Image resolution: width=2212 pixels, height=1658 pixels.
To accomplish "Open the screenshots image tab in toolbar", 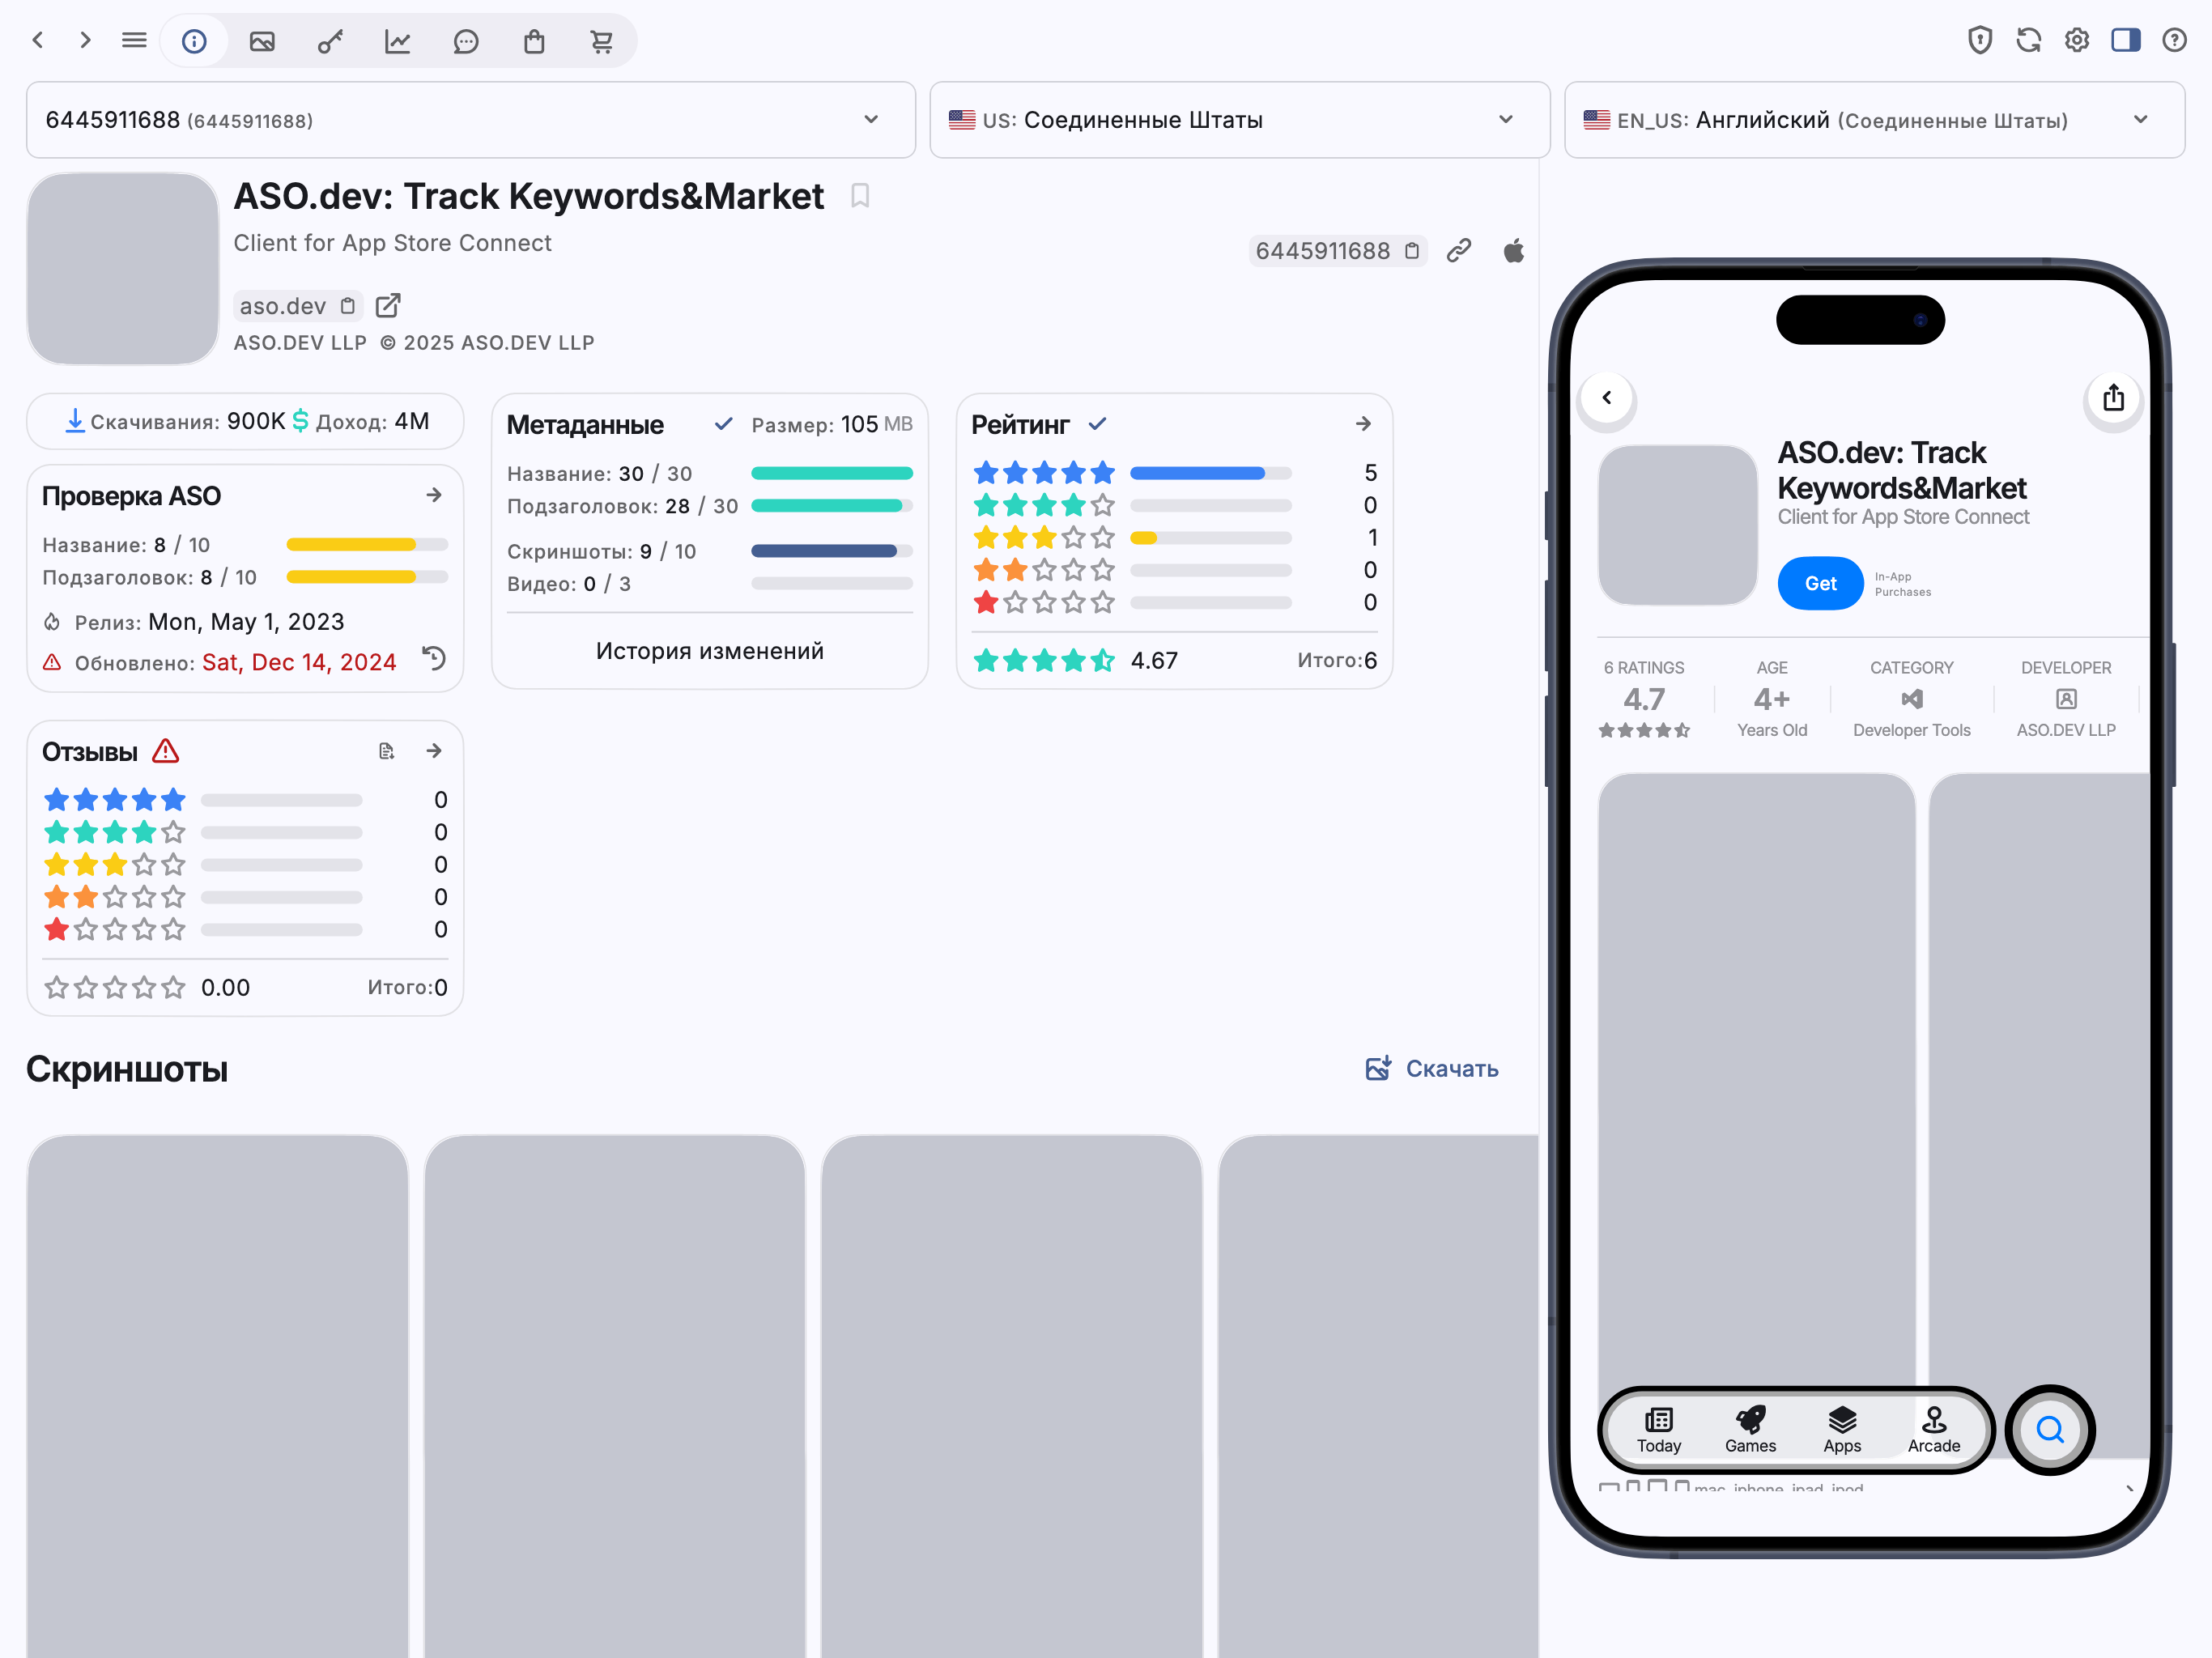I will pyautogui.click(x=262, y=41).
